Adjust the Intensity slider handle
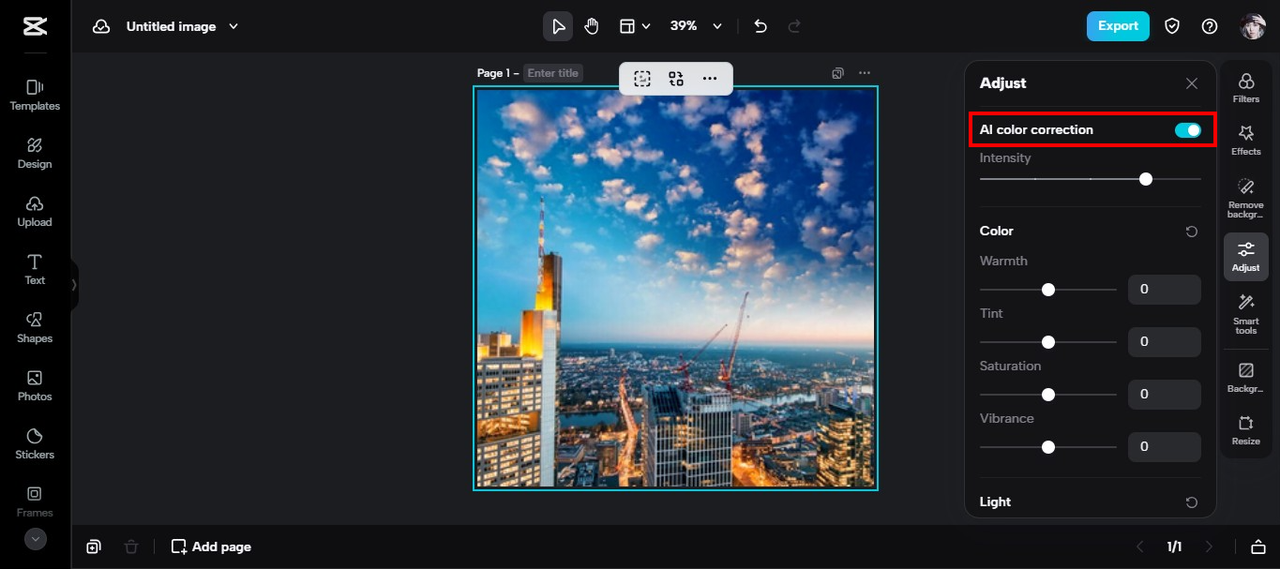 click(1146, 179)
